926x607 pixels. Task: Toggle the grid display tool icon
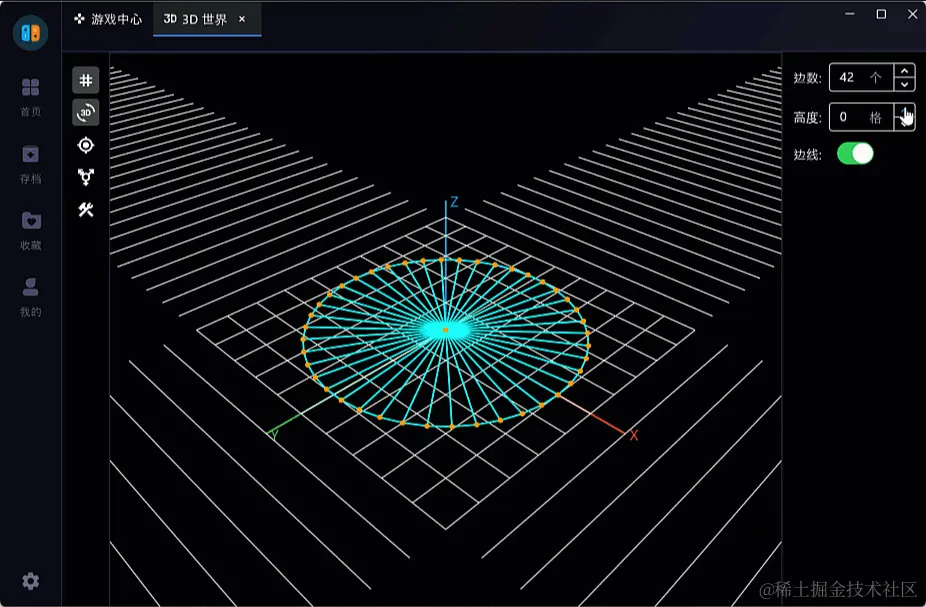click(x=86, y=80)
